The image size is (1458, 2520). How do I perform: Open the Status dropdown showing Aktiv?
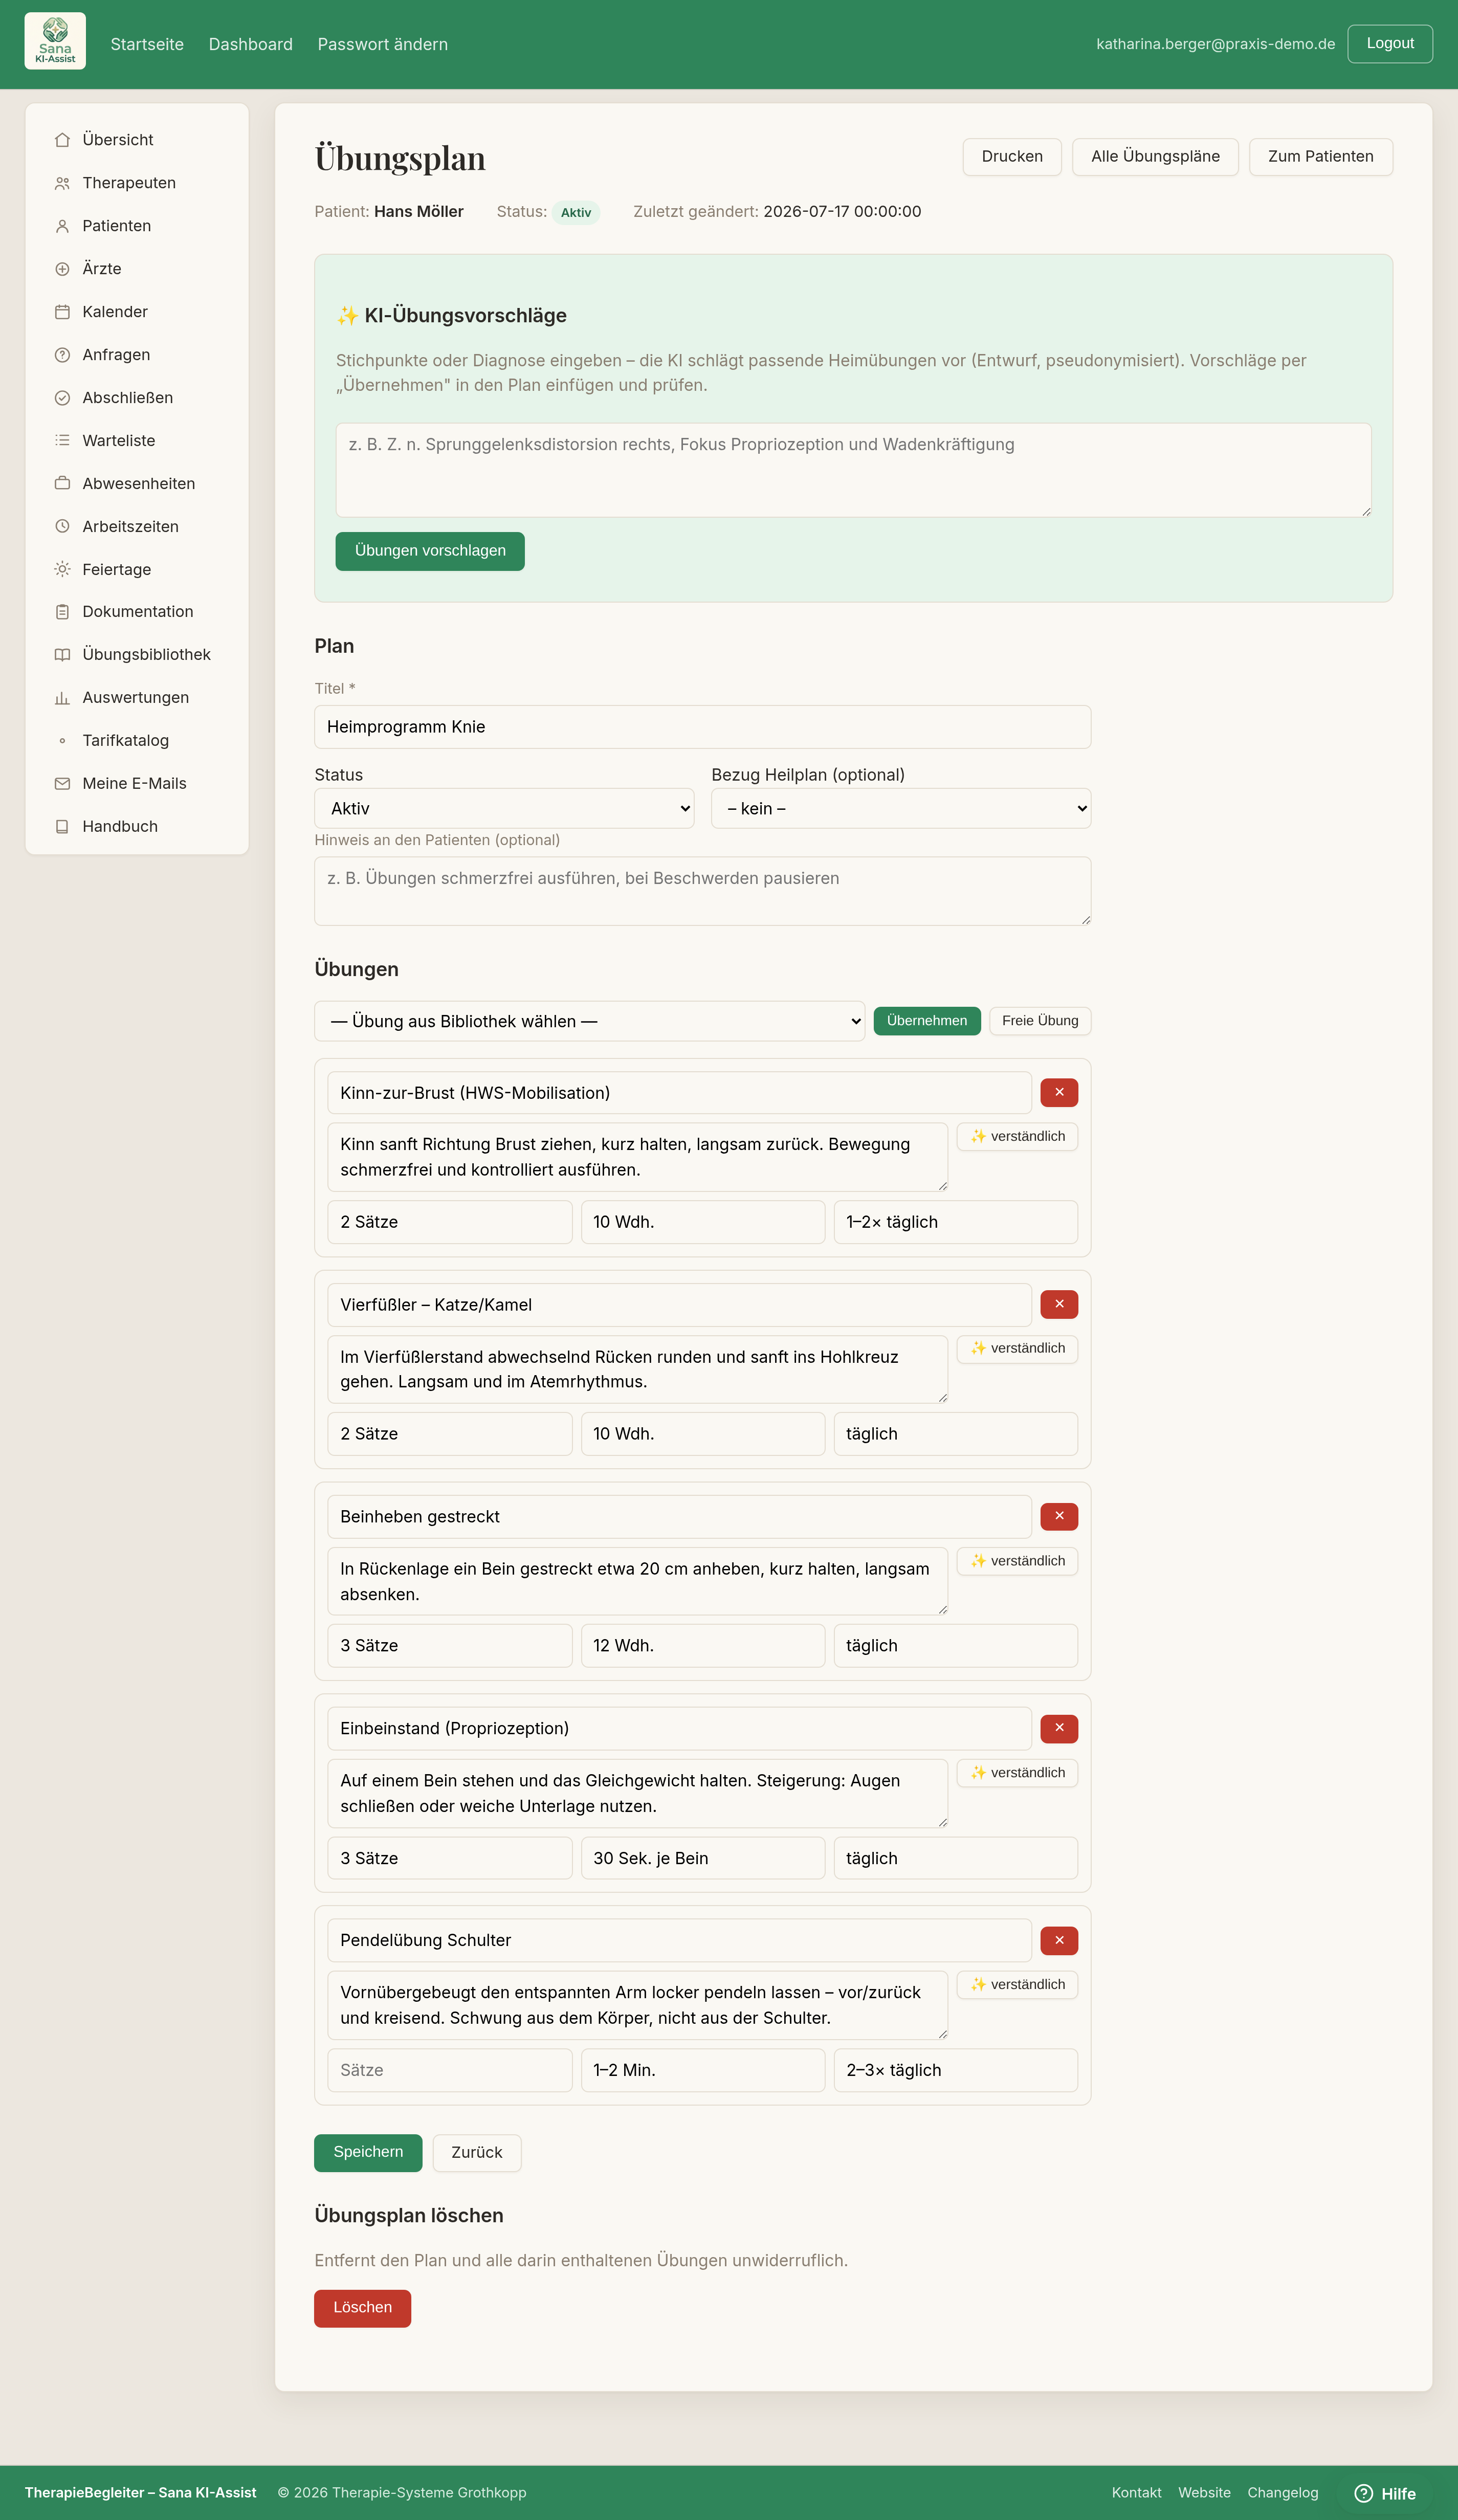tap(504, 809)
